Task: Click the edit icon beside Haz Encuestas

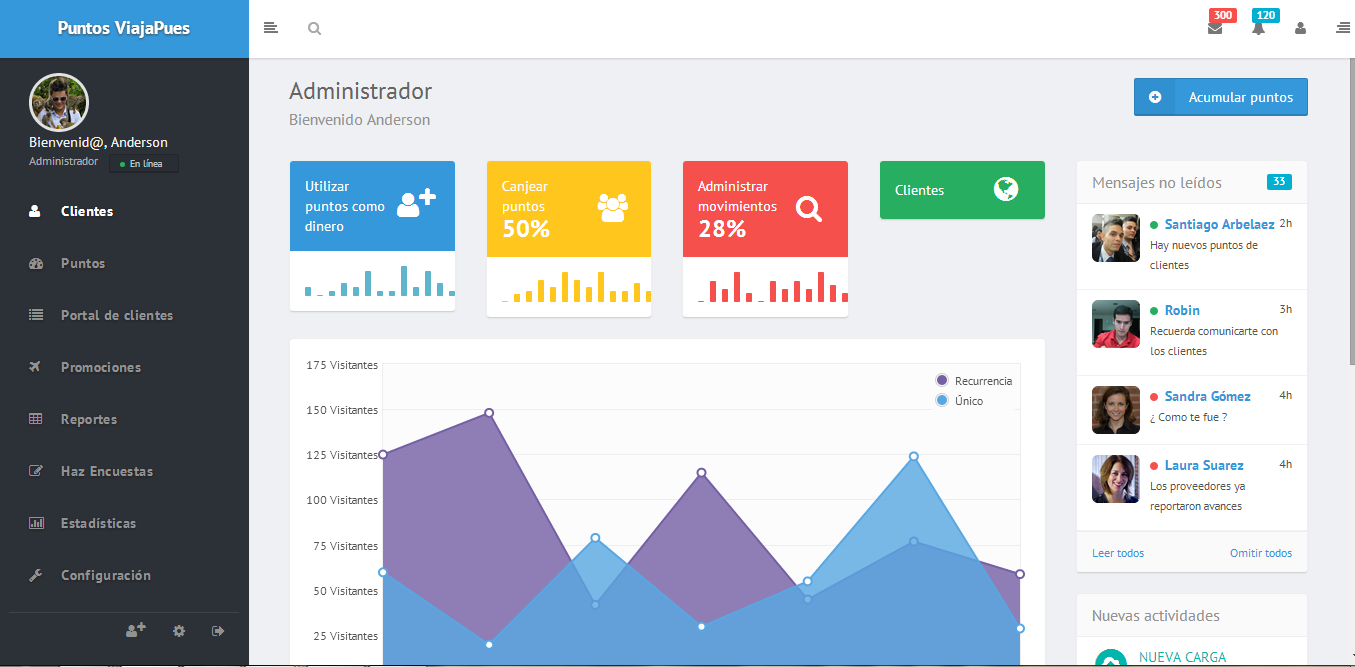Action: pos(36,471)
